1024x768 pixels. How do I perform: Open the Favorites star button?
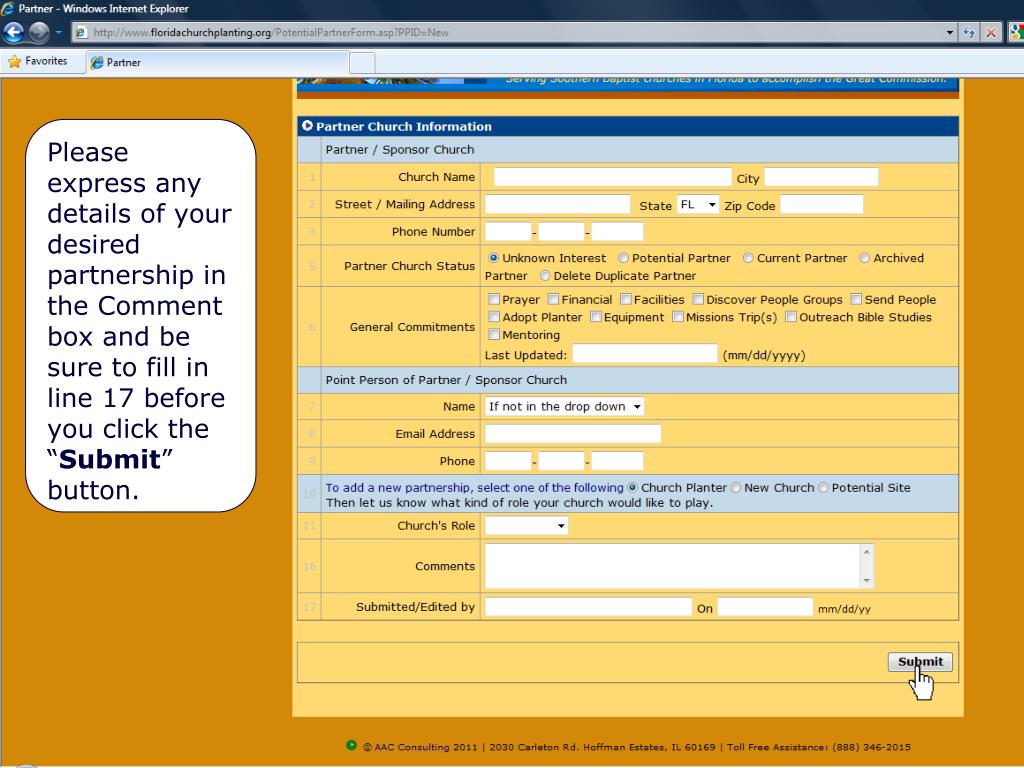click(38, 61)
